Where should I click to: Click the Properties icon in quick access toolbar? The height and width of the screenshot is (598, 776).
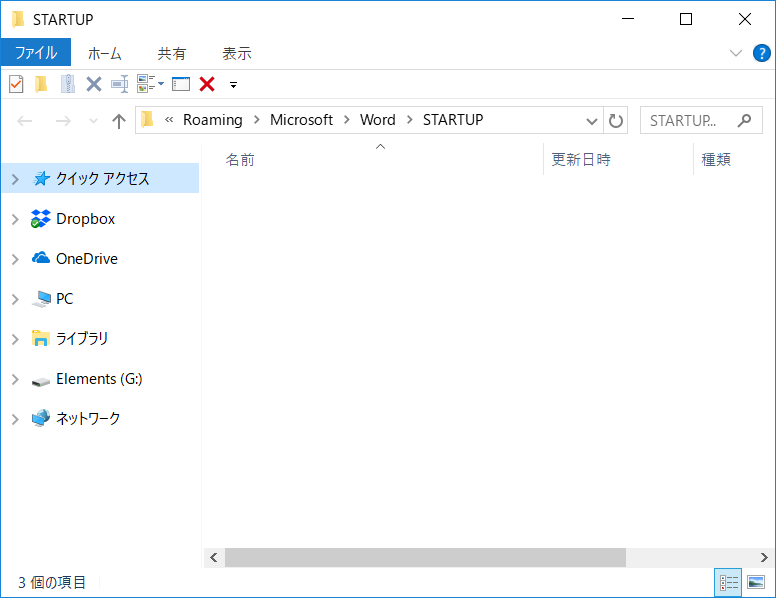coord(16,84)
